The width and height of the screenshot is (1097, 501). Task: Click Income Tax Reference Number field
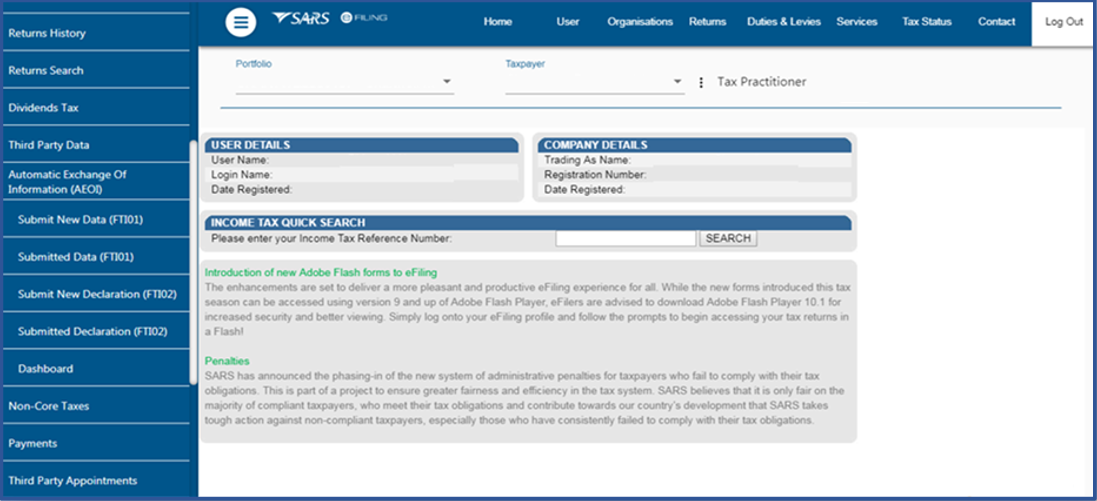(625, 239)
